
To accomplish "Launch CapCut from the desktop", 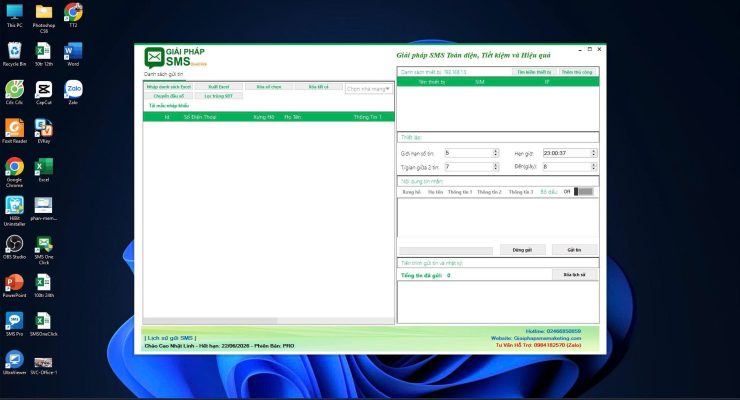I will tap(44, 90).
